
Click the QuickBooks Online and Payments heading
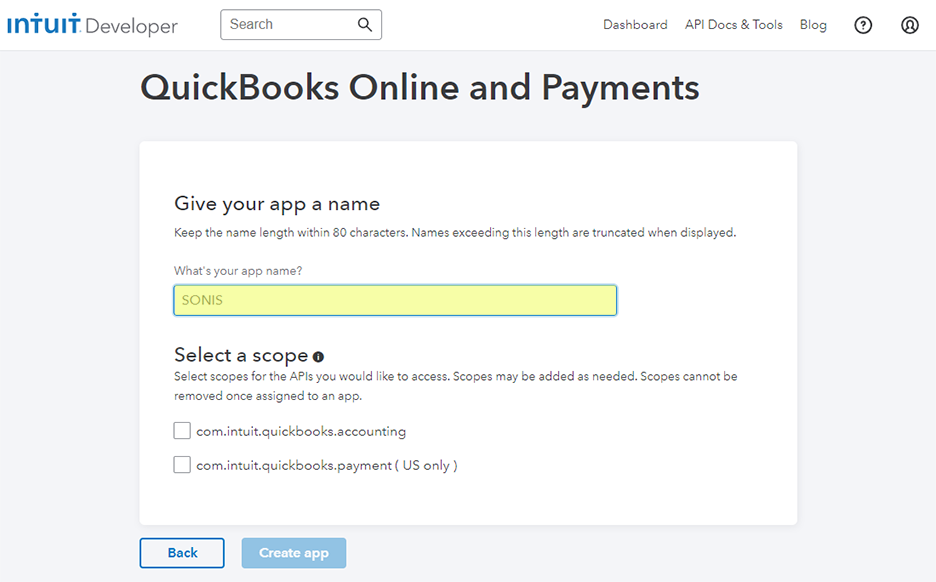click(x=419, y=88)
